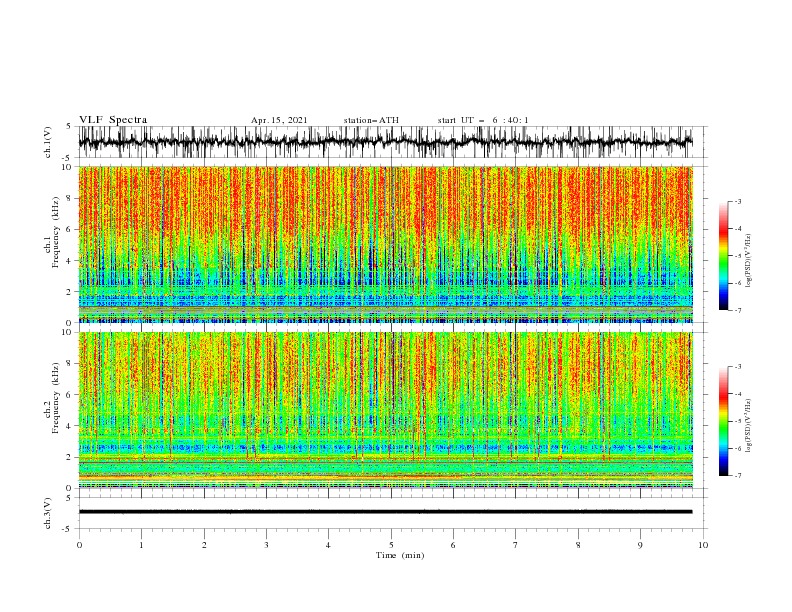Click the ch.1 spectrogram panel
This screenshot has height=612, width=792.
[385, 244]
